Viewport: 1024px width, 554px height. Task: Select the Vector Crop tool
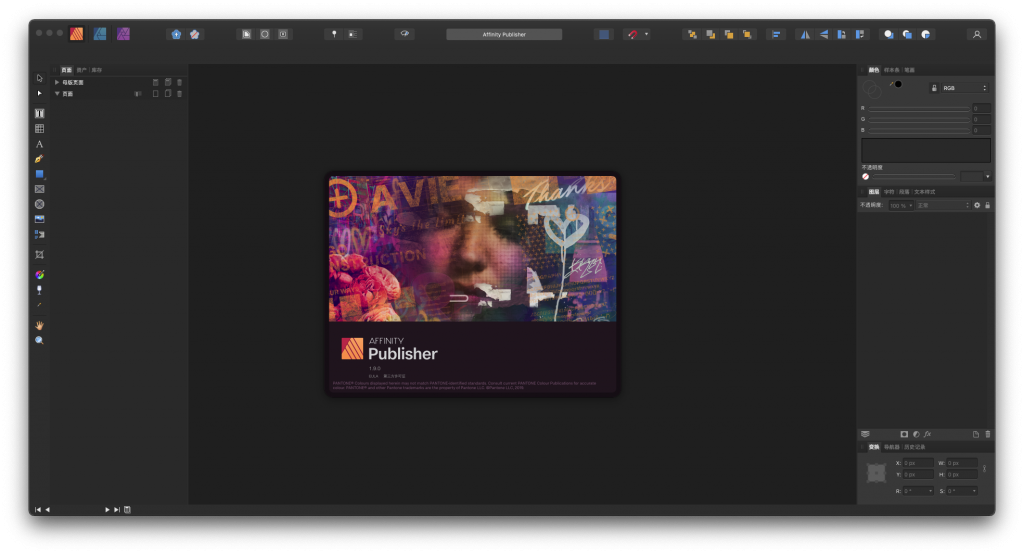(39, 255)
